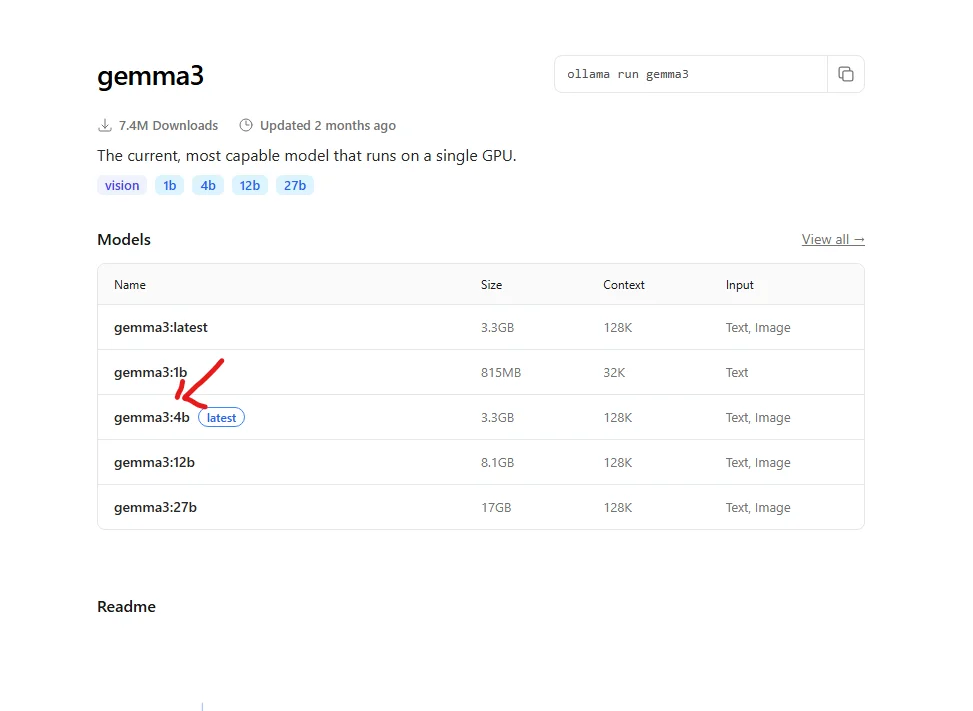Click the ollama run gemma3 command field
The image size is (973, 711).
[691, 74]
